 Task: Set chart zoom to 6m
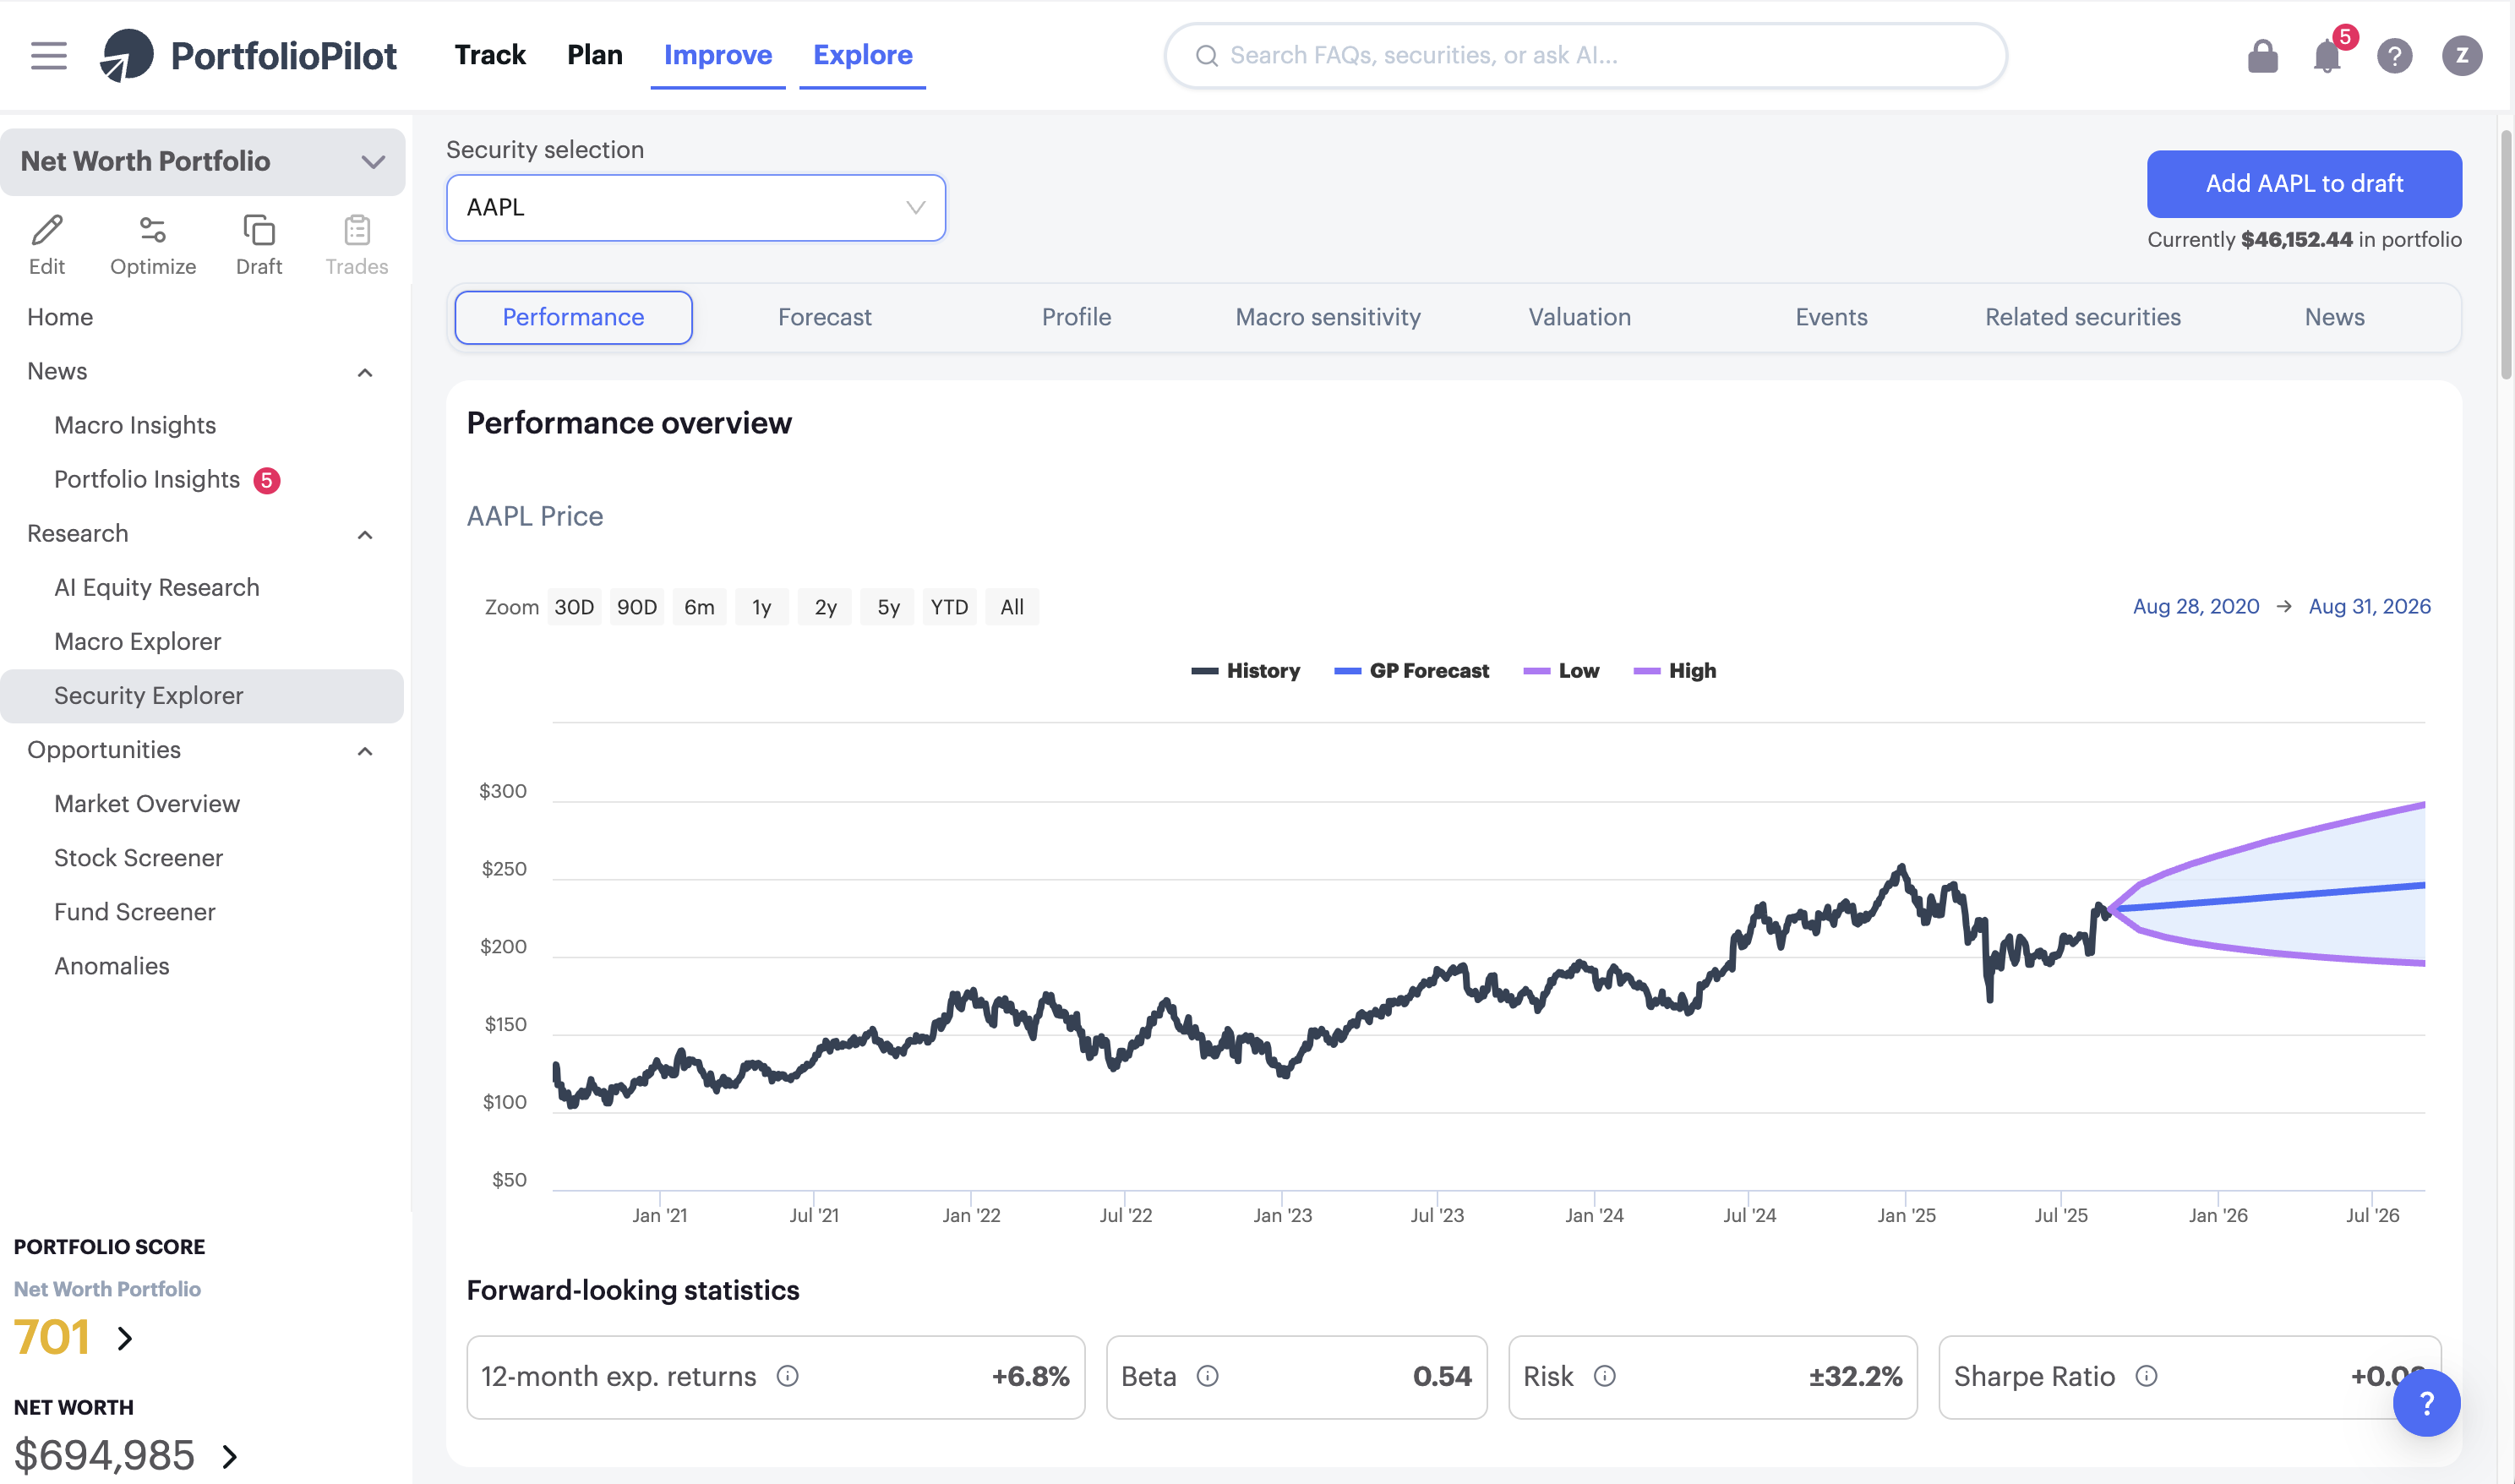tap(699, 607)
